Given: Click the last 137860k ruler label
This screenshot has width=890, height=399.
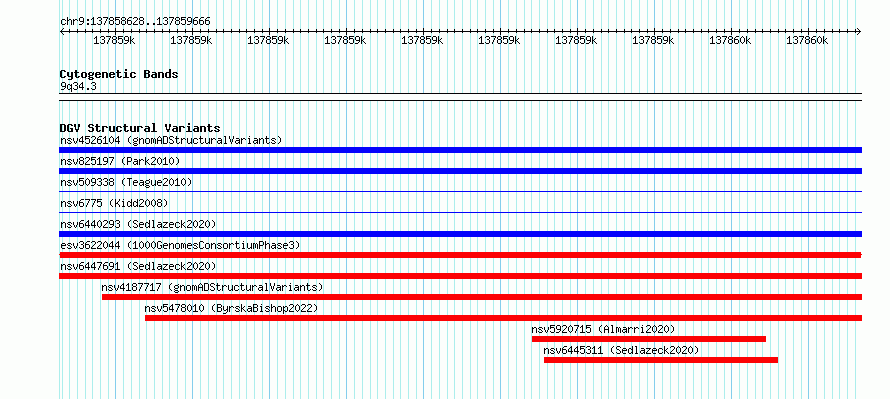Looking at the screenshot, I should click(807, 41).
